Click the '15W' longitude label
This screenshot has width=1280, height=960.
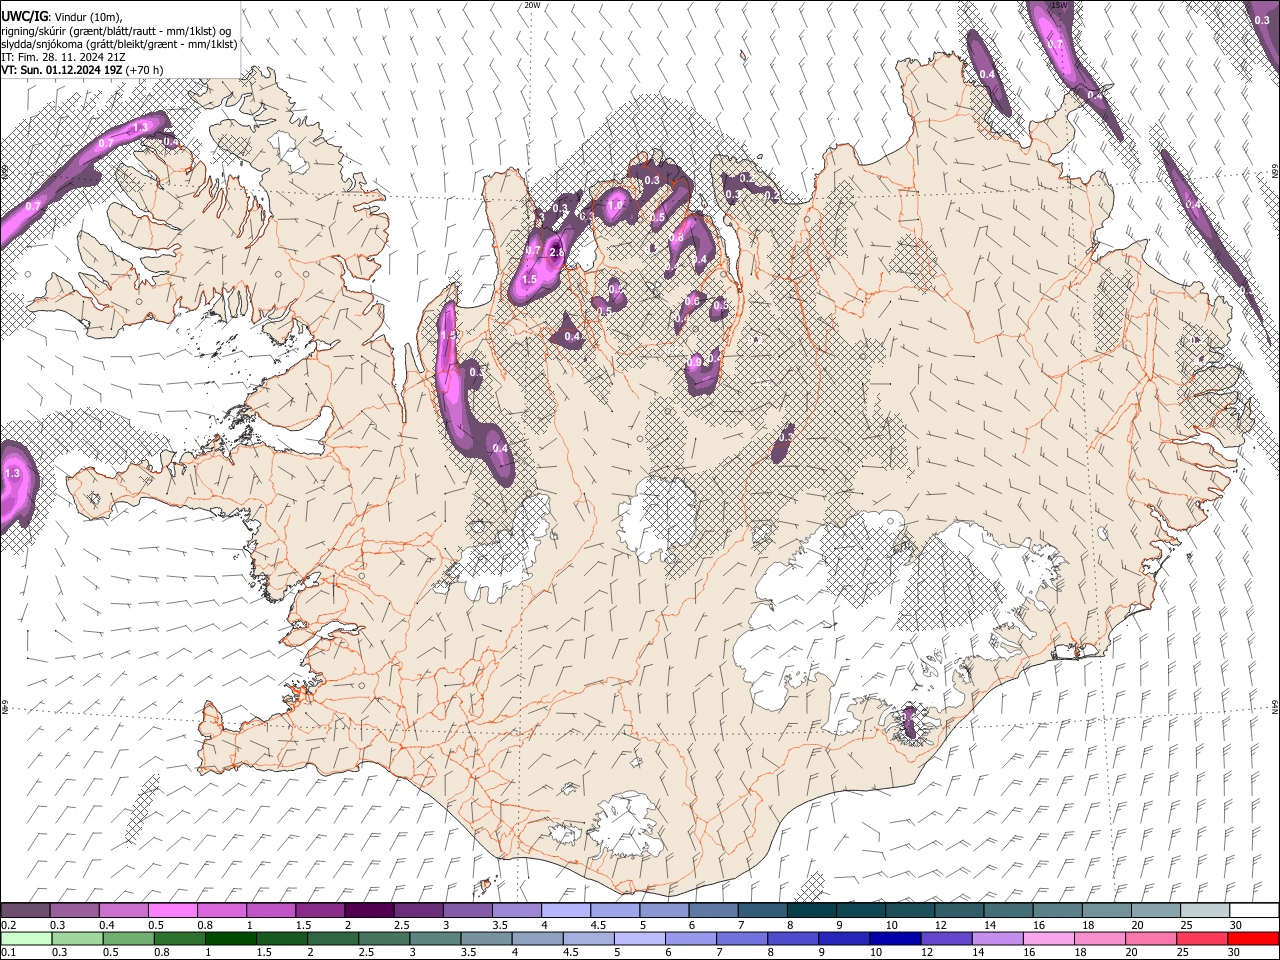1061,5
